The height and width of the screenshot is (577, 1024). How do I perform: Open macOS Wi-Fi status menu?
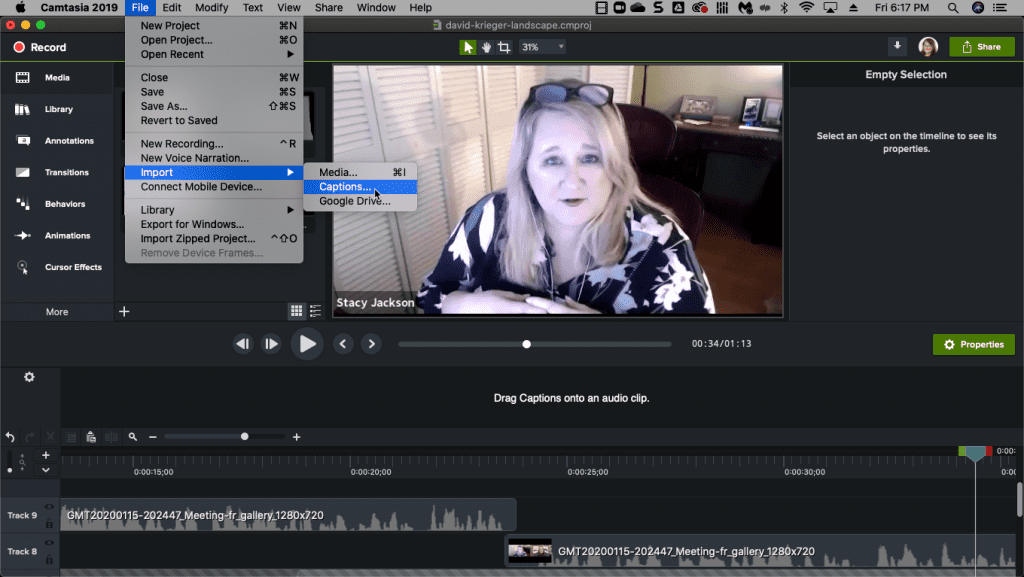click(x=807, y=8)
